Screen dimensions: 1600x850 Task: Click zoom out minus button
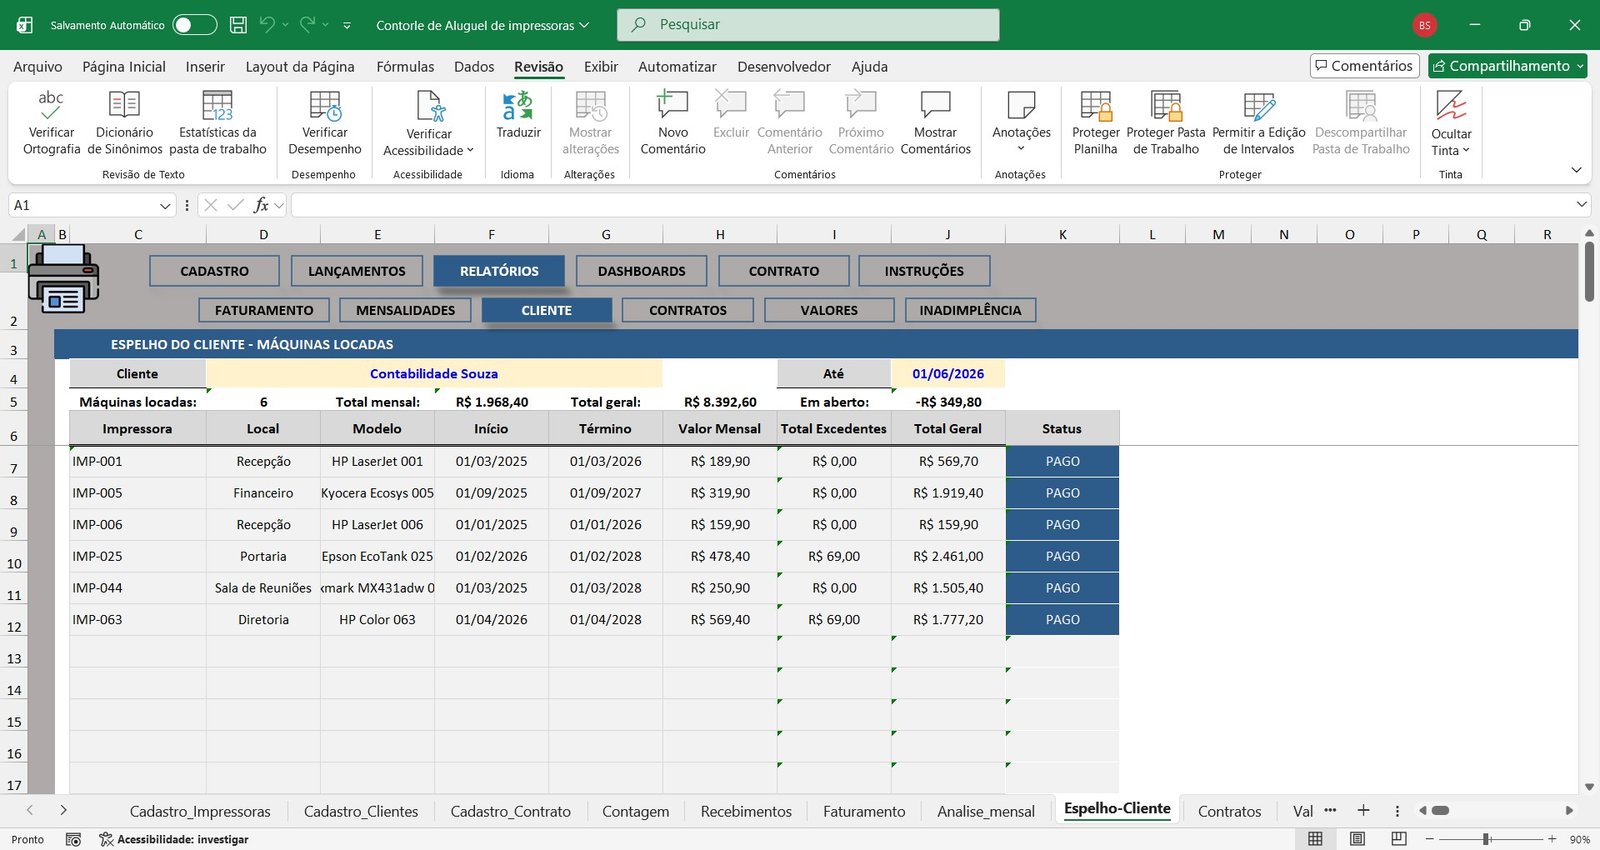1429,839
